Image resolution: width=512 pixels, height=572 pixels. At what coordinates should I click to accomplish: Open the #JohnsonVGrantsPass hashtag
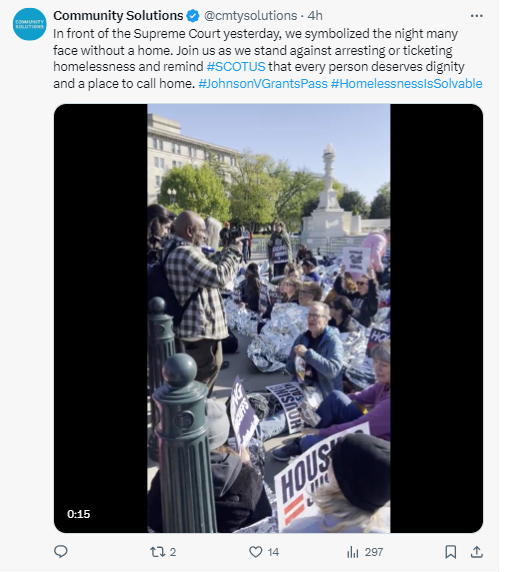coord(263,84)
